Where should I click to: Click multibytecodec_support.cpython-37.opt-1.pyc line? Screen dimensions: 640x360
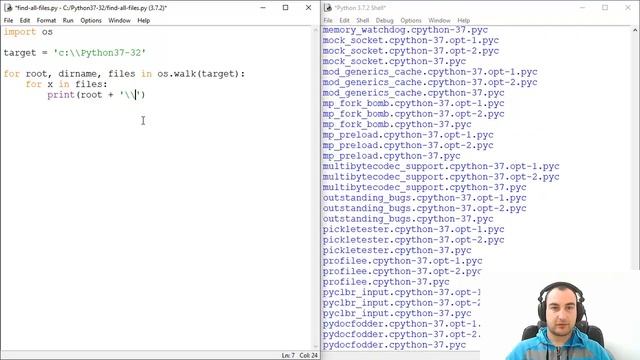coord(441,167)
